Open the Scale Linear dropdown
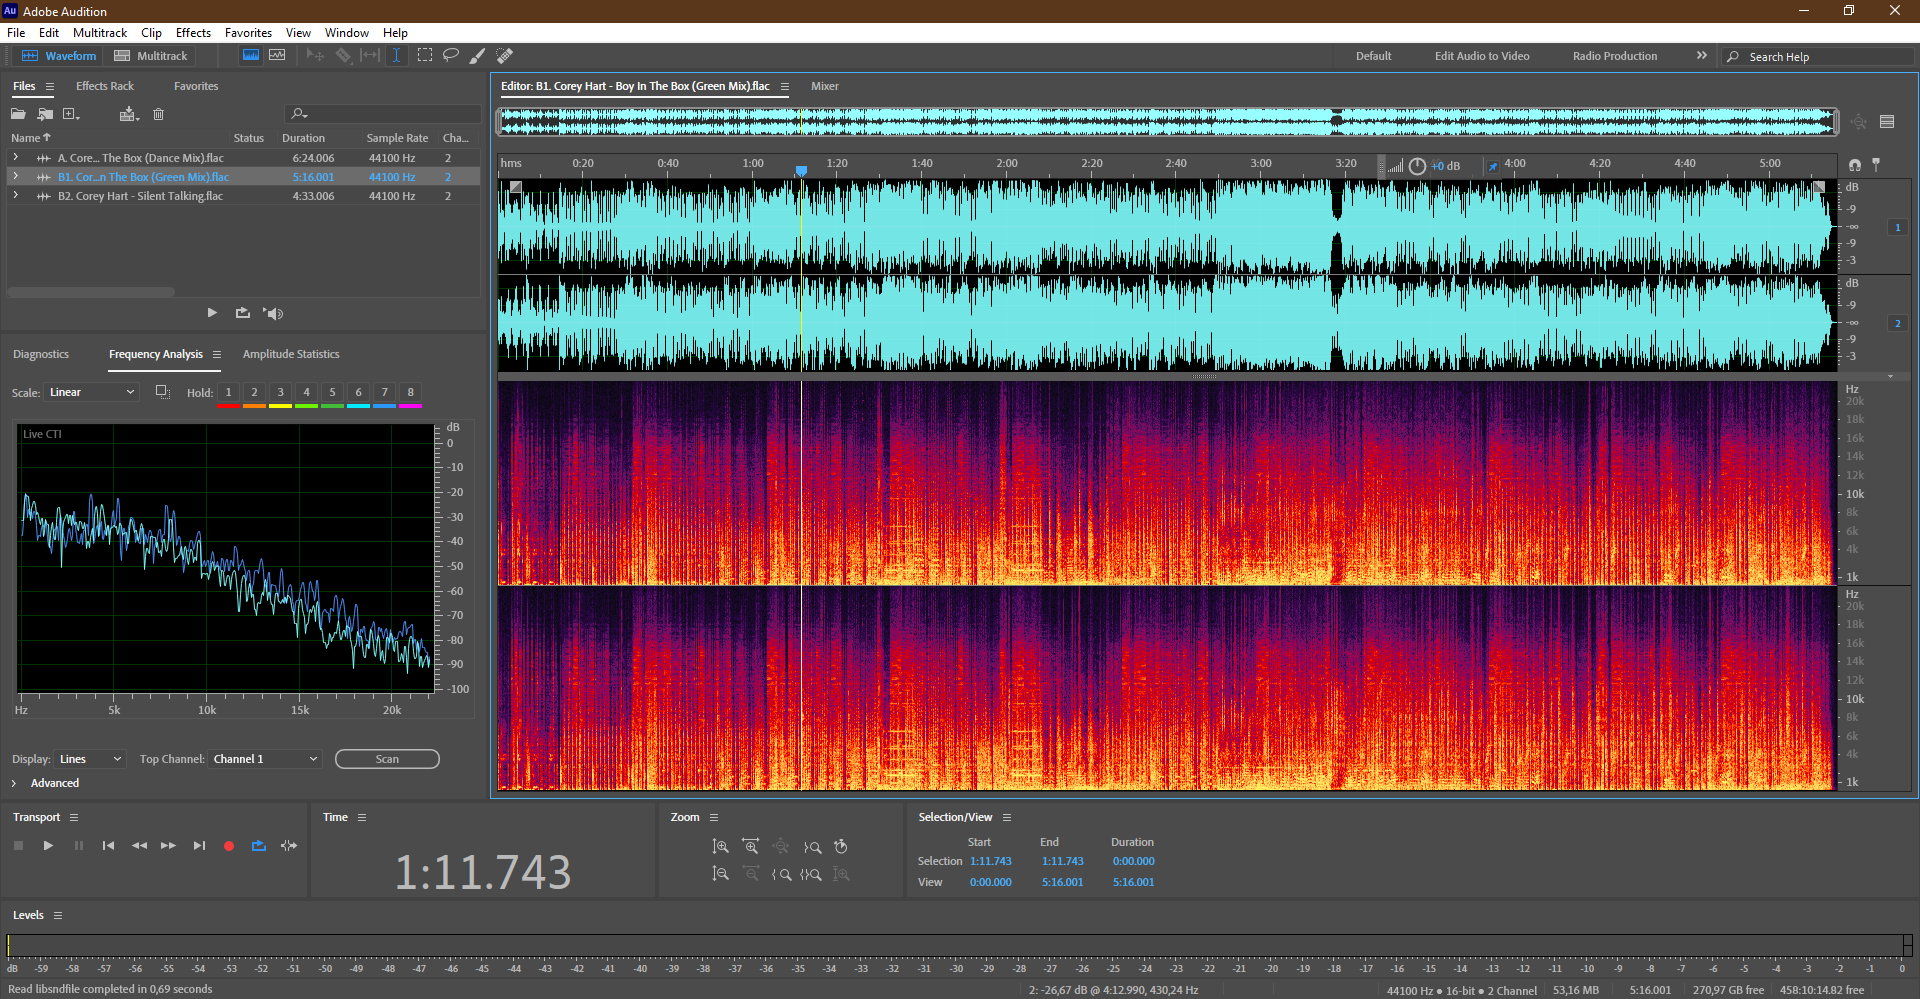Screen dimensions: 1920x999 pyautogui.click(x=90, y=392)
